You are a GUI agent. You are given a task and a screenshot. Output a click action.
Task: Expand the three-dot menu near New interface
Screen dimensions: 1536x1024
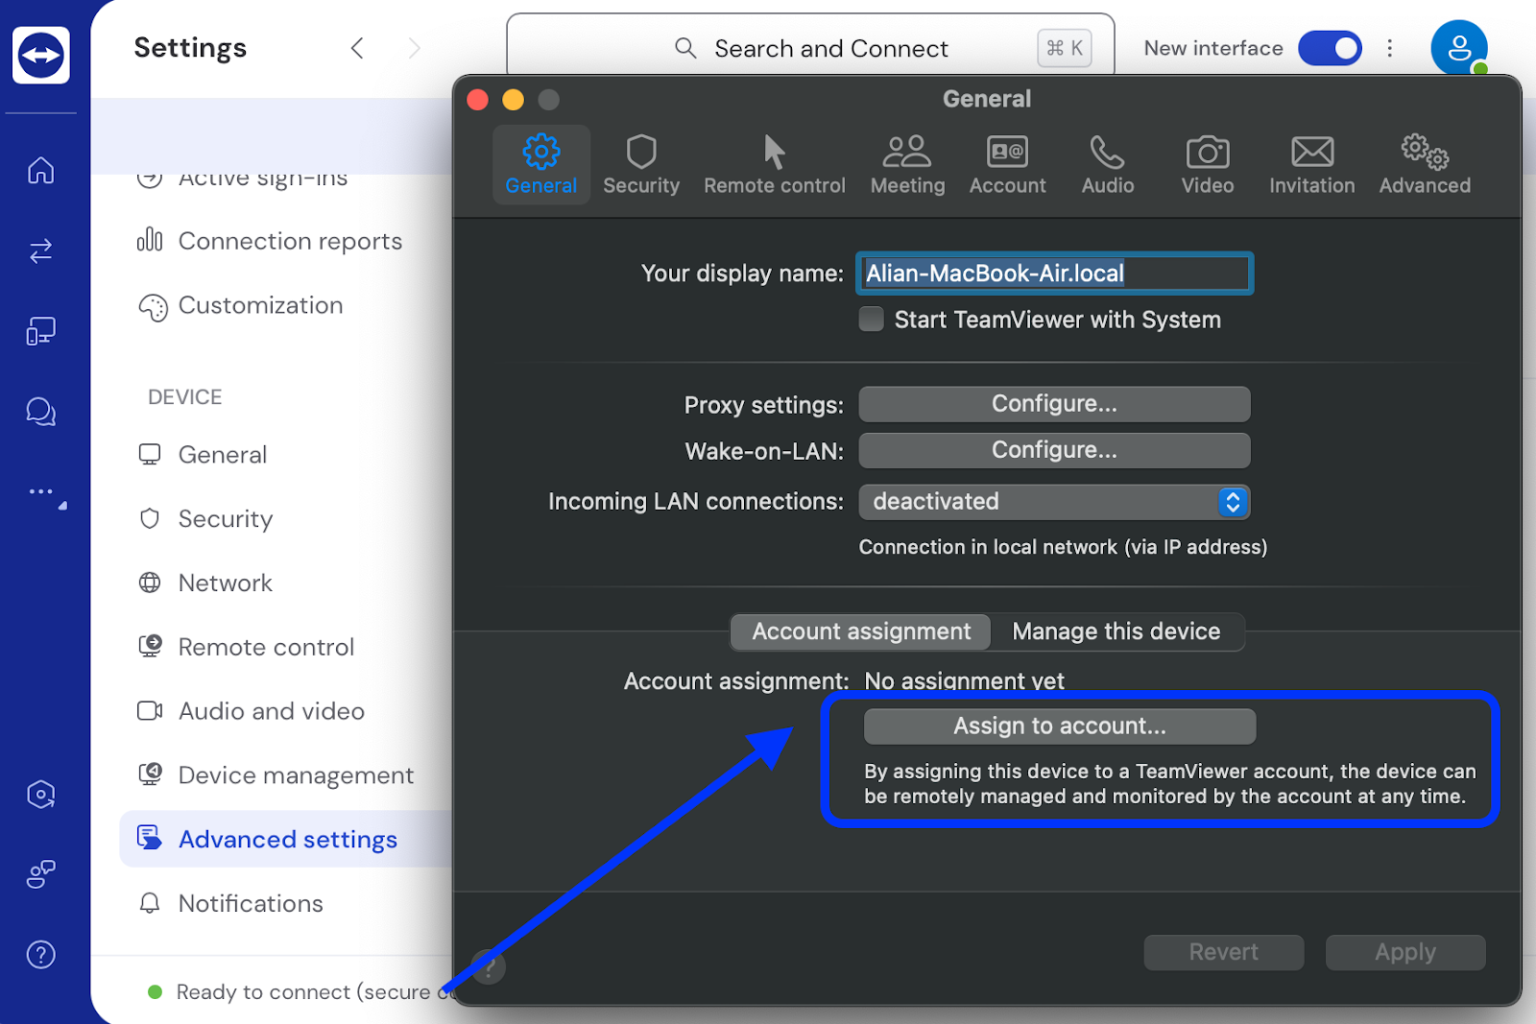[1390, 48]
